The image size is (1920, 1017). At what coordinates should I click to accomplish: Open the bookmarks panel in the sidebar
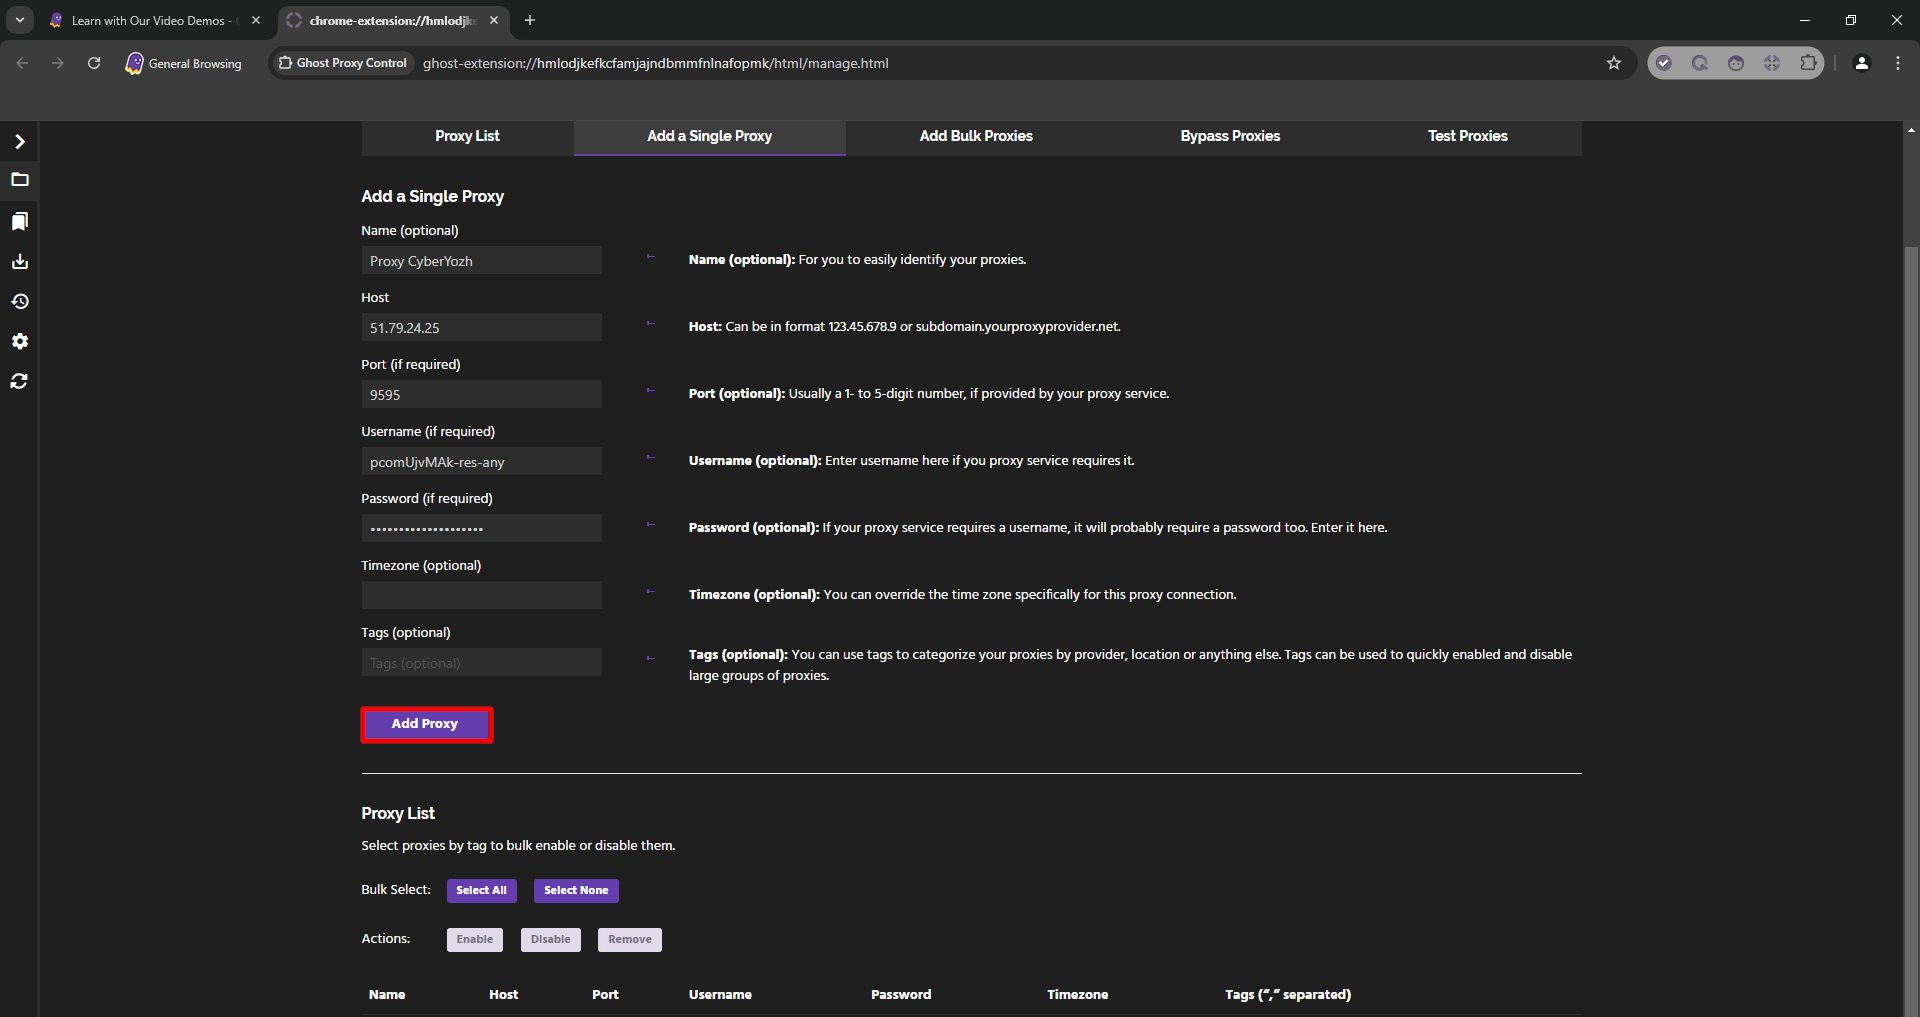pyautogui.click(x=19, y=221)
